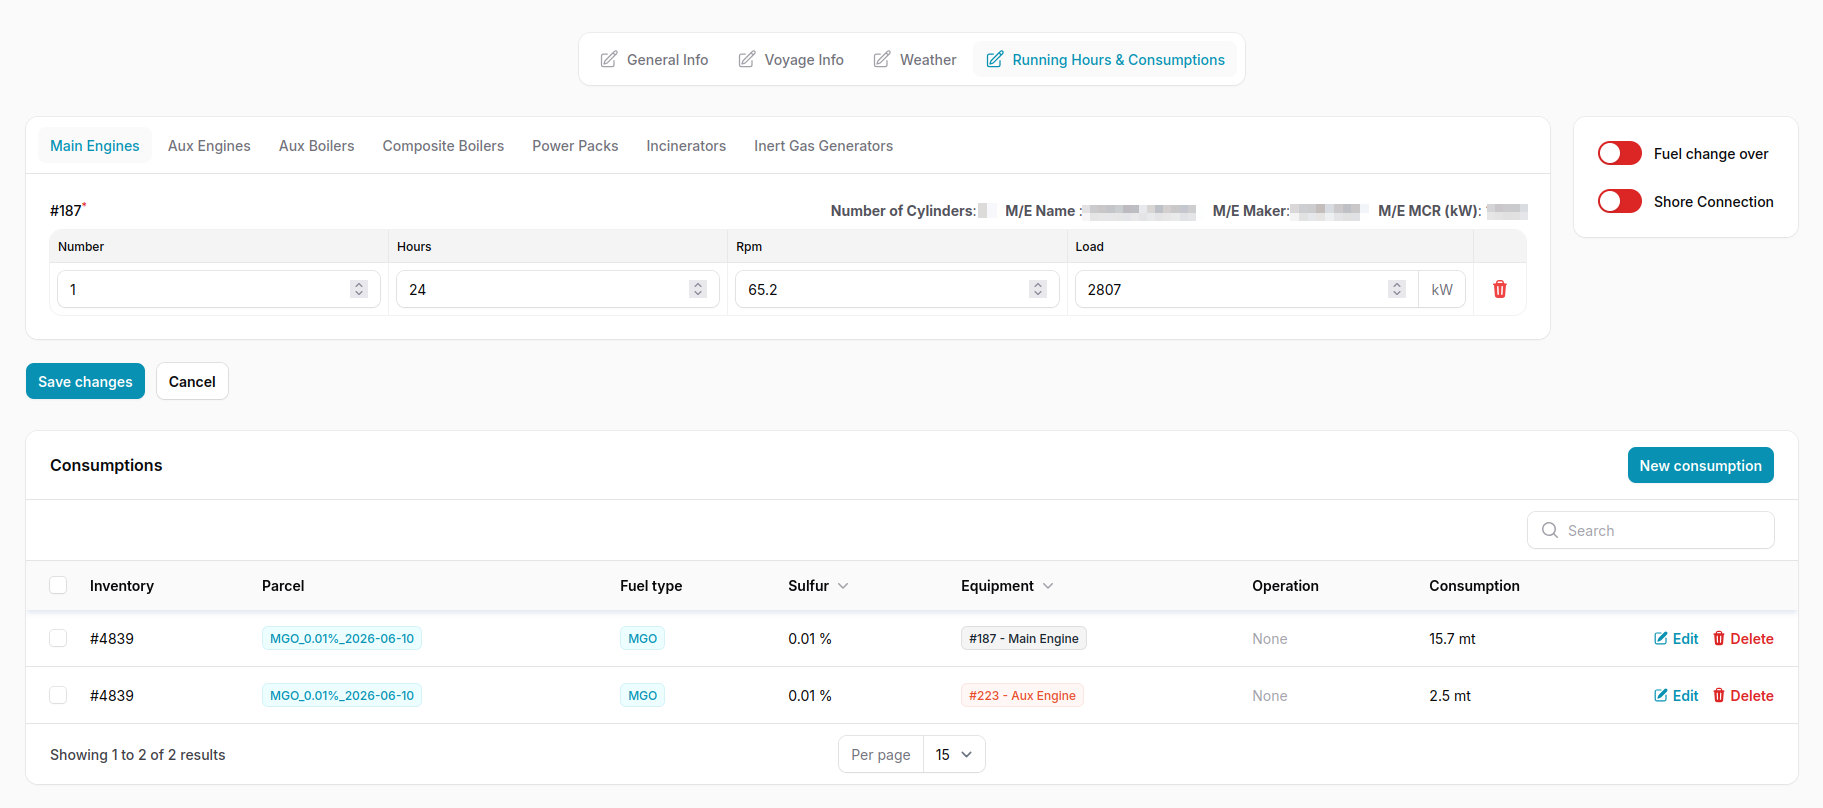This screenshot has width=1823, height=808.
Task: Click the New consumption button
Action: point(1700,465)
